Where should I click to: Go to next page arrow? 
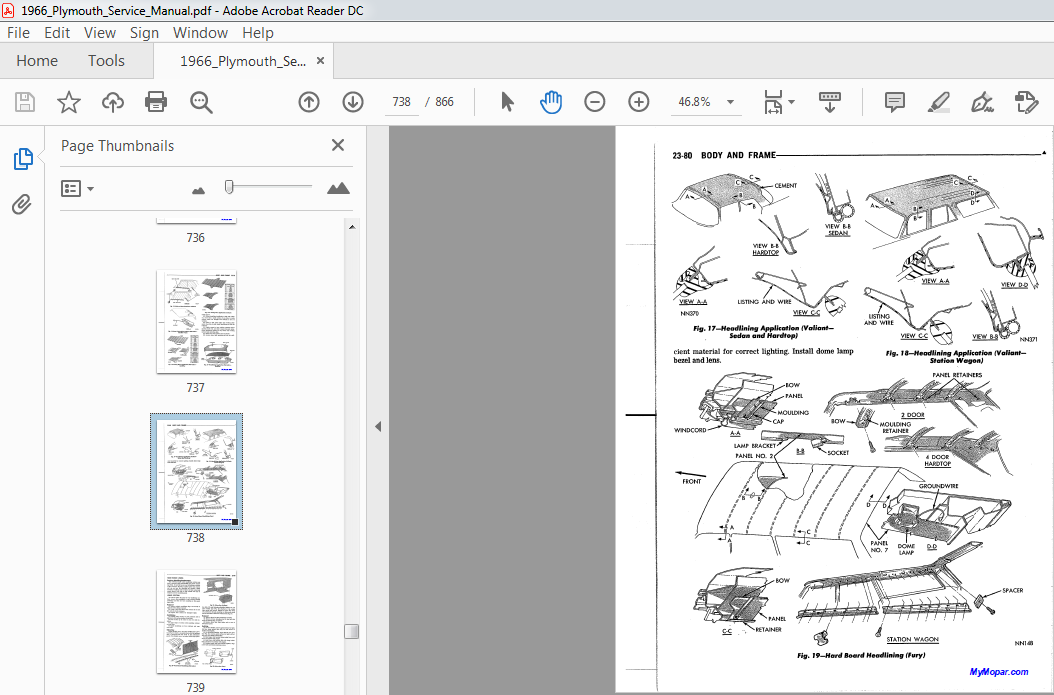[353, 102]
